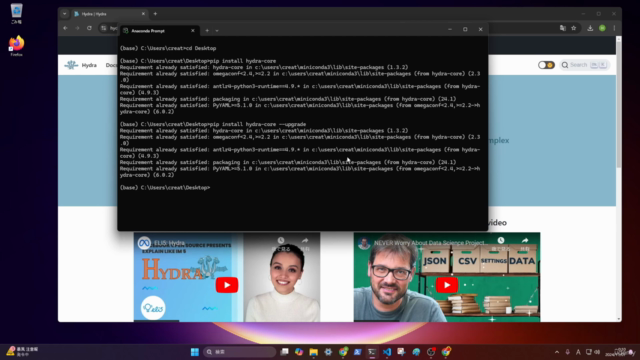This screenshot has height=360, width=640.
Task: Select the Anaconda Prompt terminal tab
Action: [159, 31]
